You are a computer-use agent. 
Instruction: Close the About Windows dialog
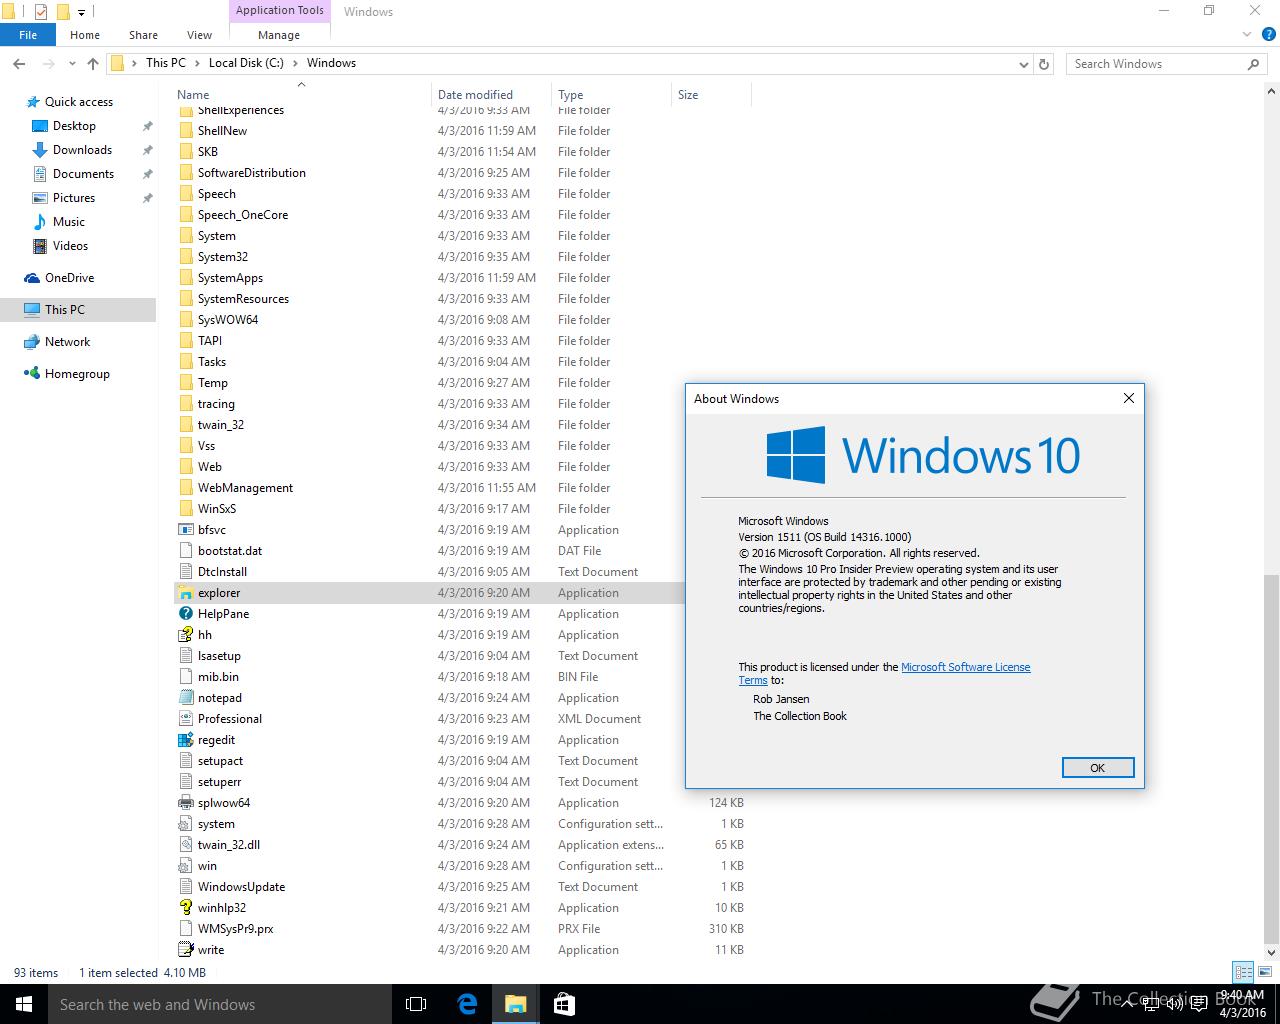1128,398
